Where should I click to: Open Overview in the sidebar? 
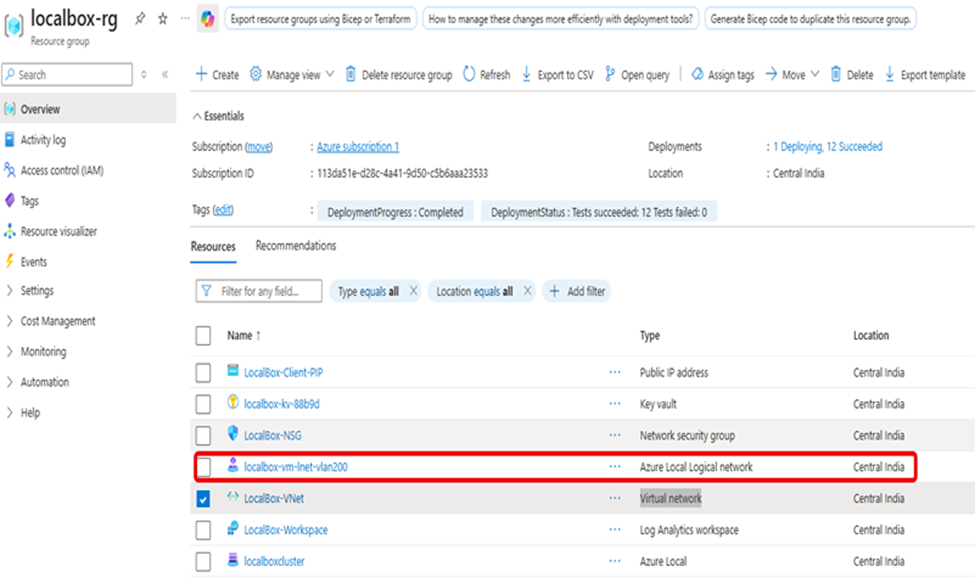pyautogui.click(x=88, y=109)
